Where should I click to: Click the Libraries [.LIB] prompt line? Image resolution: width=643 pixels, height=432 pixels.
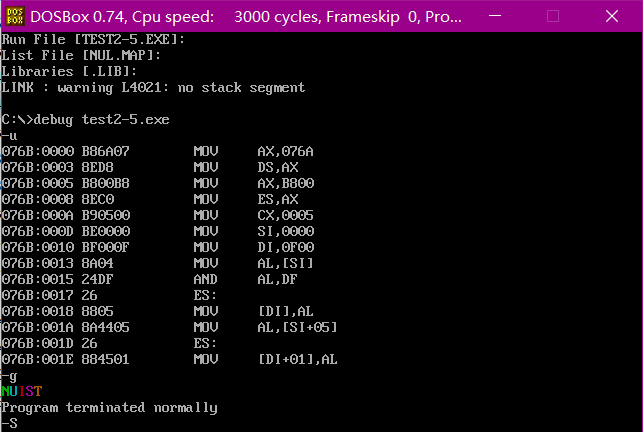pyautogui.click(x=70, y=72)
